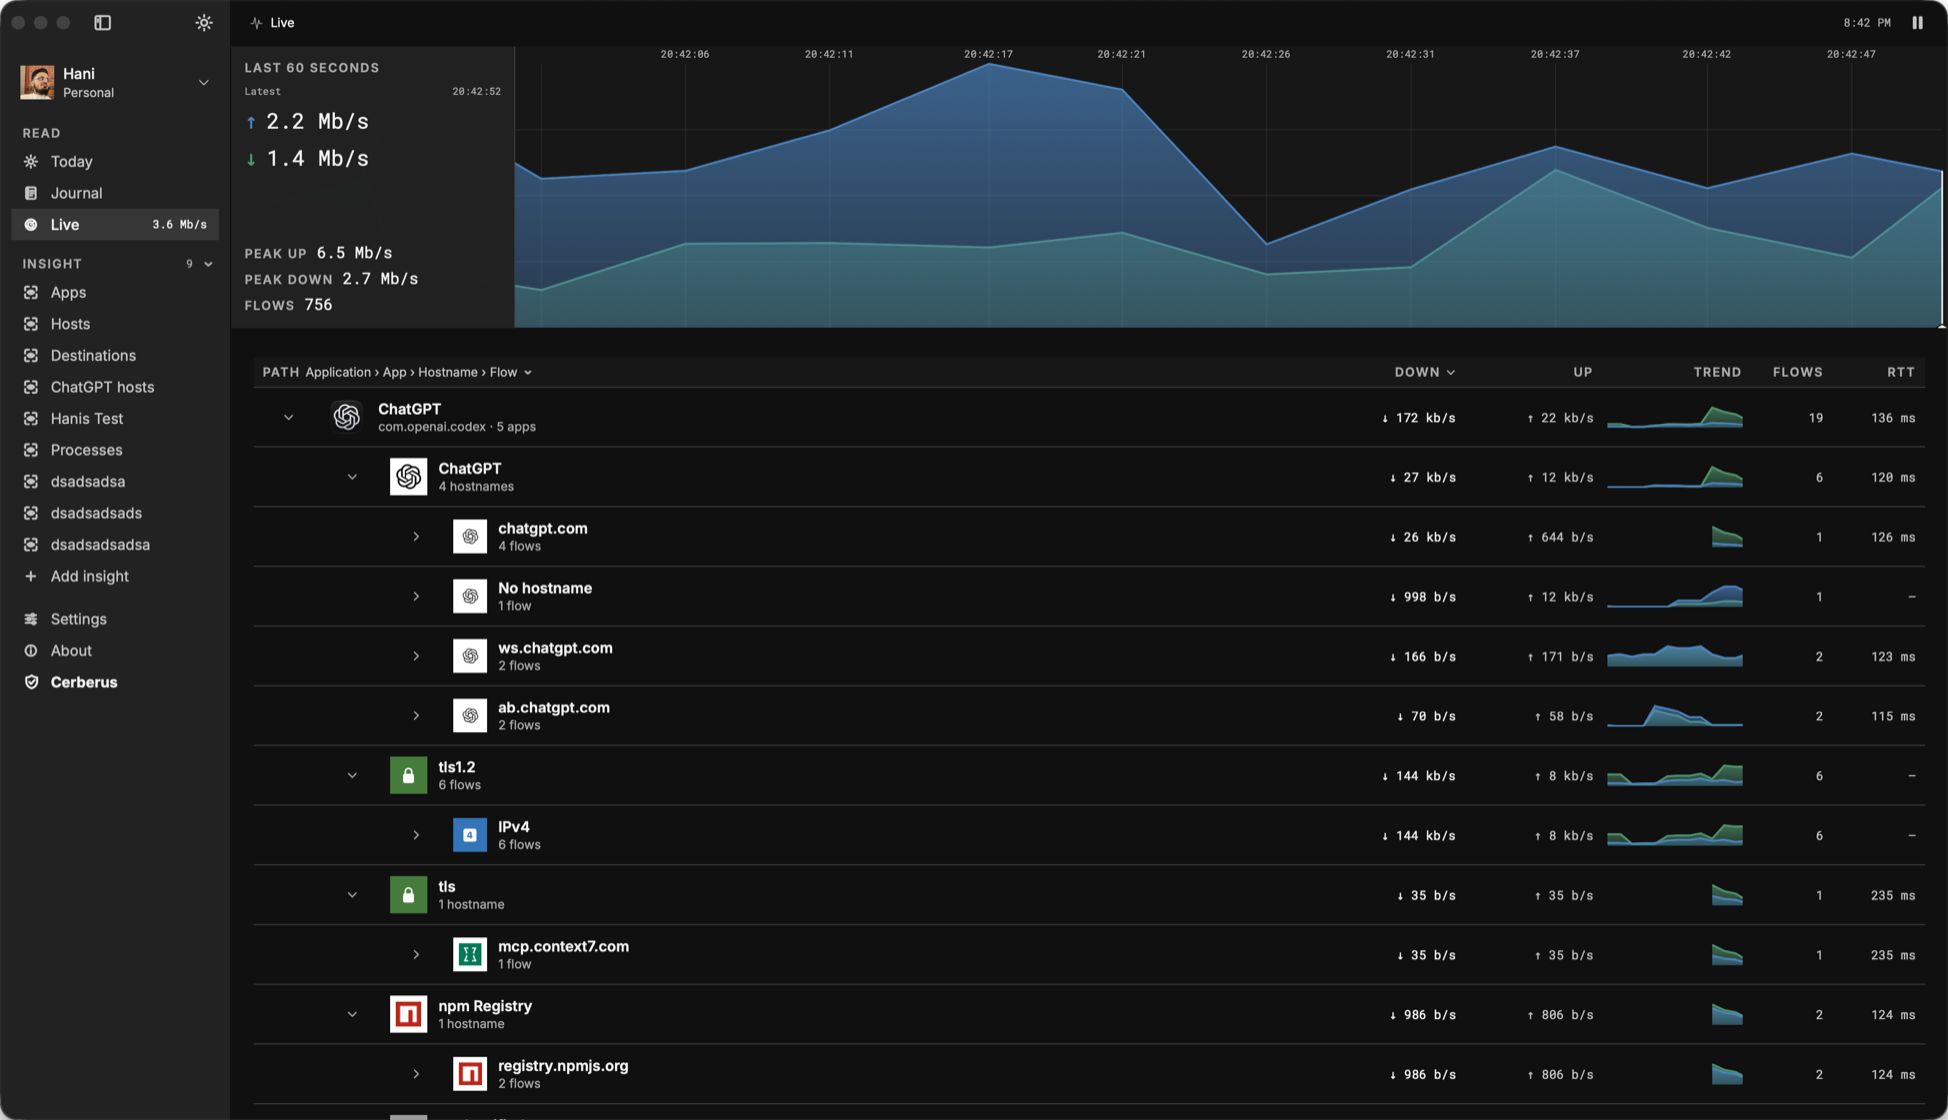Collapse the tls1.2 group

pyautogui.click(x=352, y=776)
